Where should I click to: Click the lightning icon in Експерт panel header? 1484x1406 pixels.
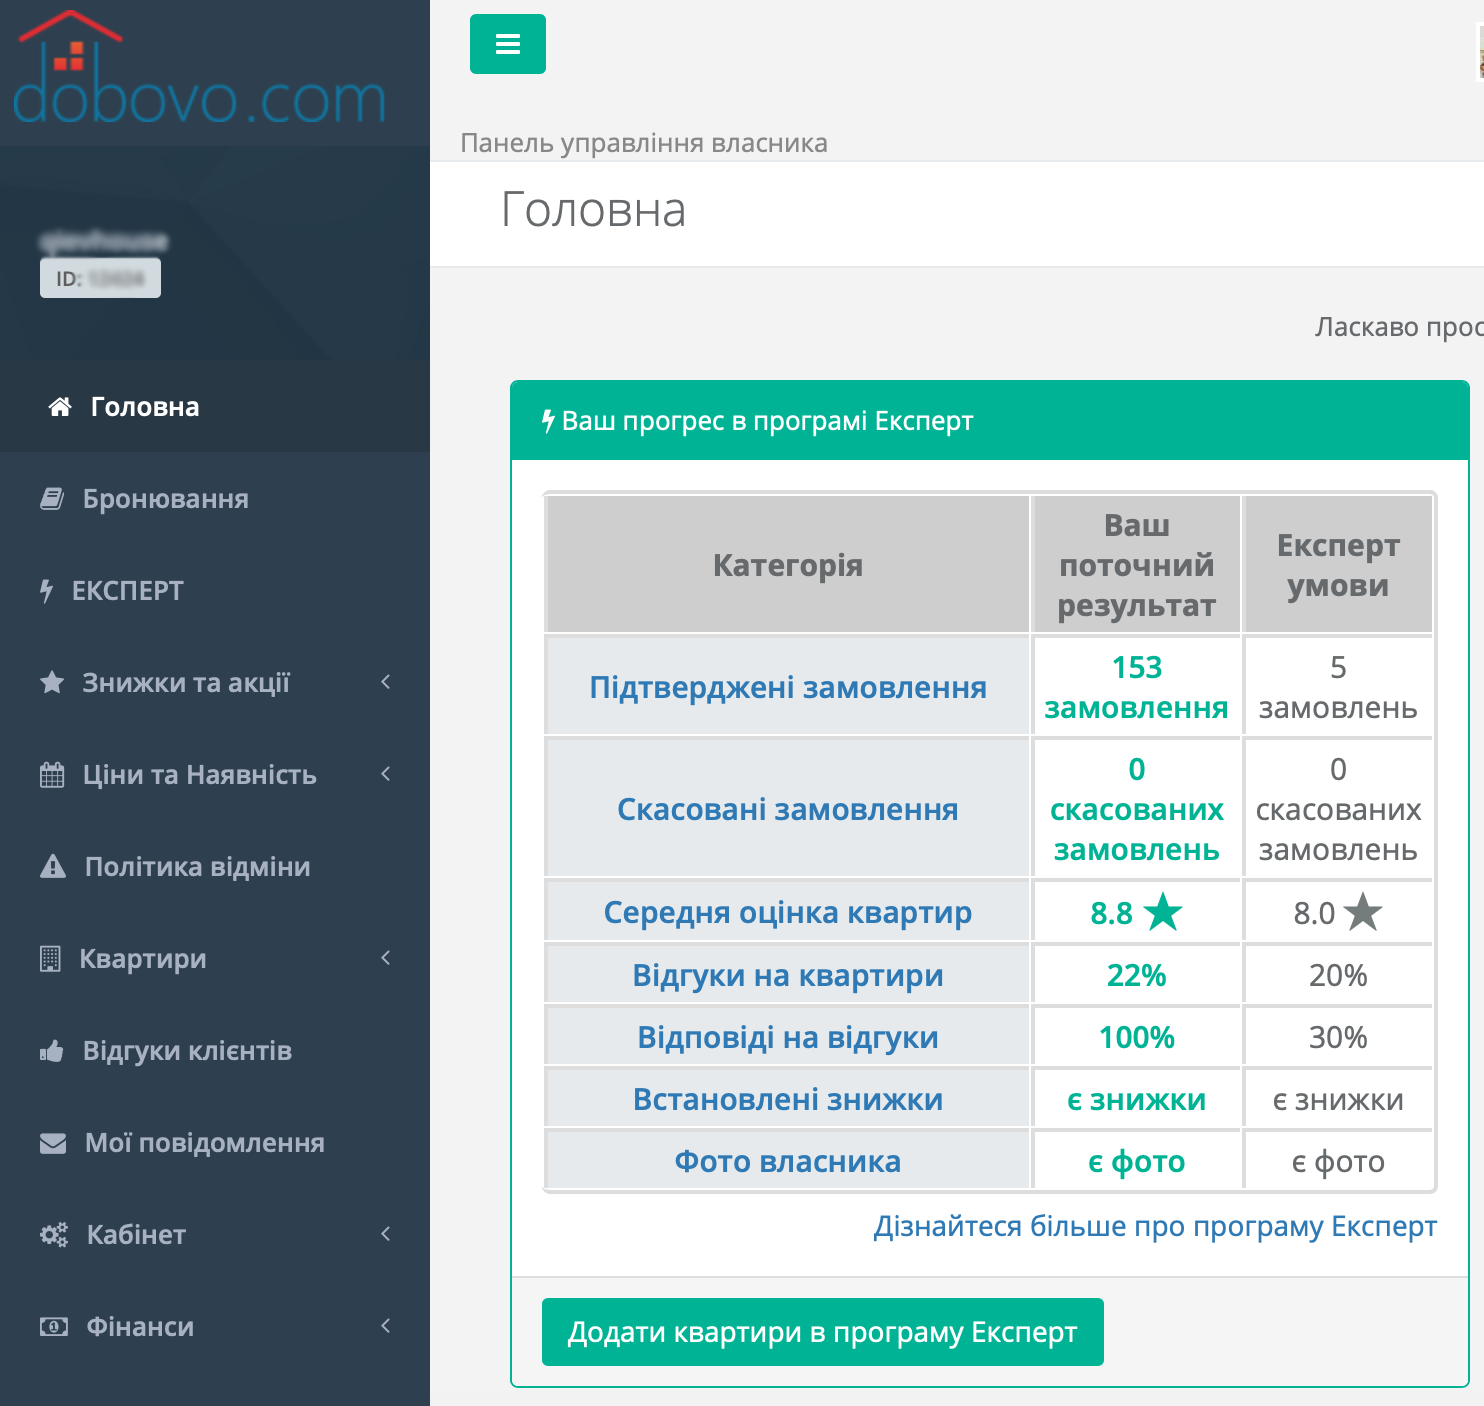coord(548,421)
